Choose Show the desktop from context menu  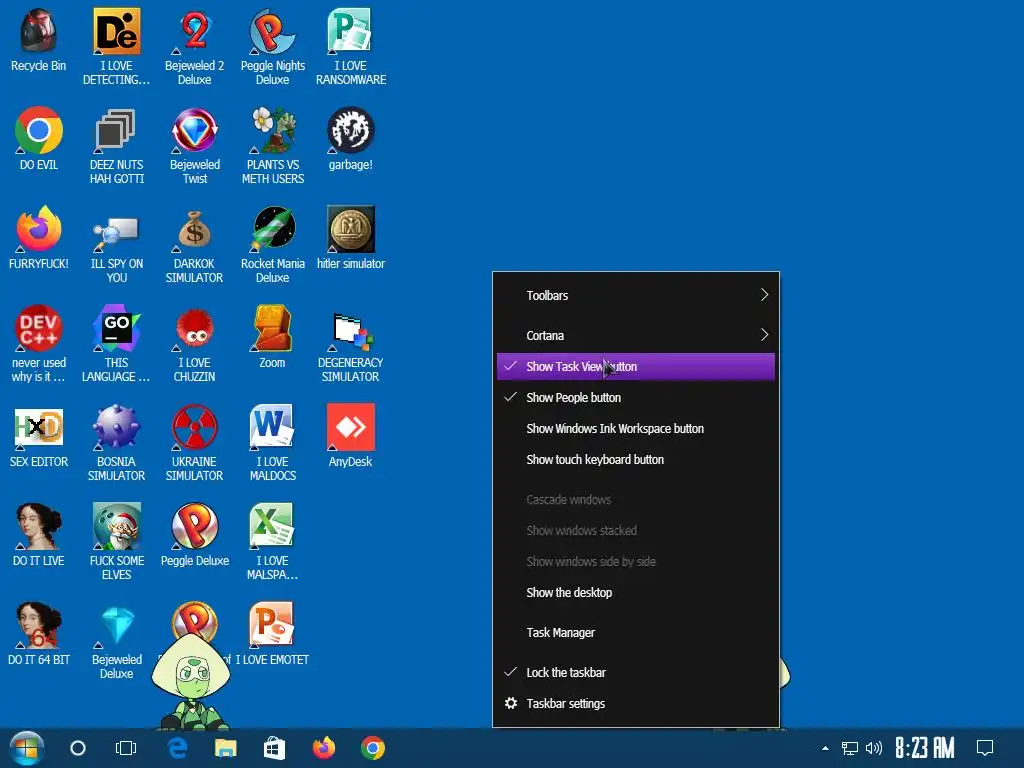coord(635,593)
